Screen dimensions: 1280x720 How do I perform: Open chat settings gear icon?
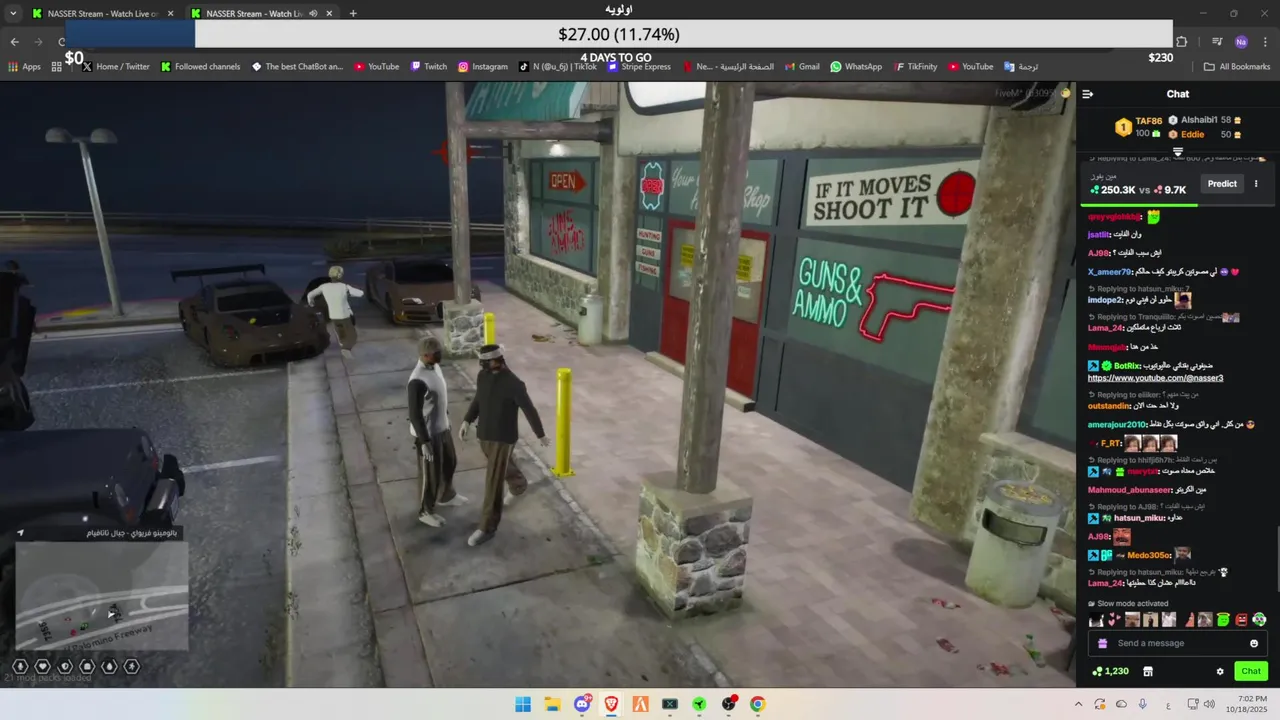pyautogui.click(x=1220, y=671)
